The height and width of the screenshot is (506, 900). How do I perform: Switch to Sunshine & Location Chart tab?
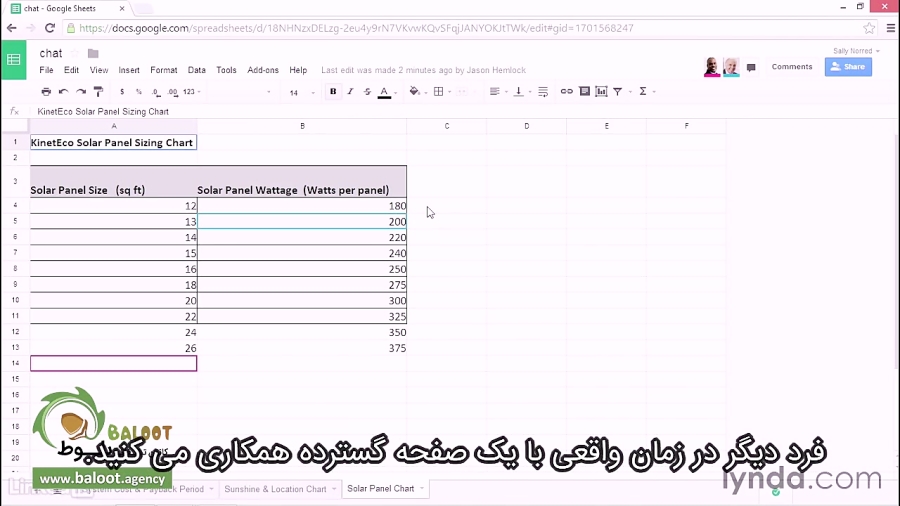275,489
